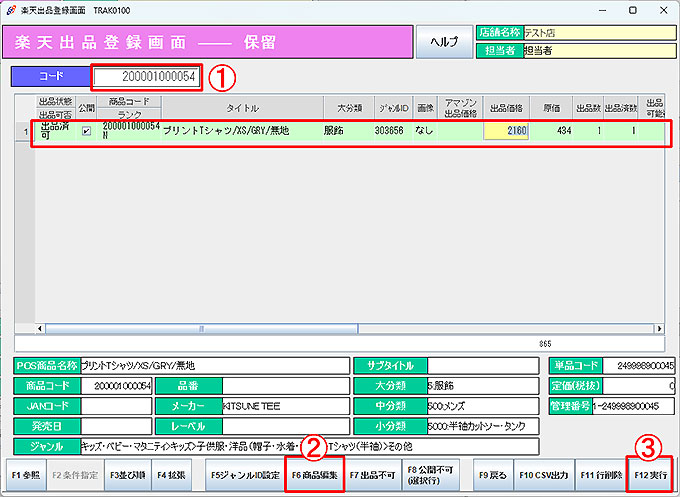Toggle the 公開 checkbox in row 1

click(x=86, y=131)
